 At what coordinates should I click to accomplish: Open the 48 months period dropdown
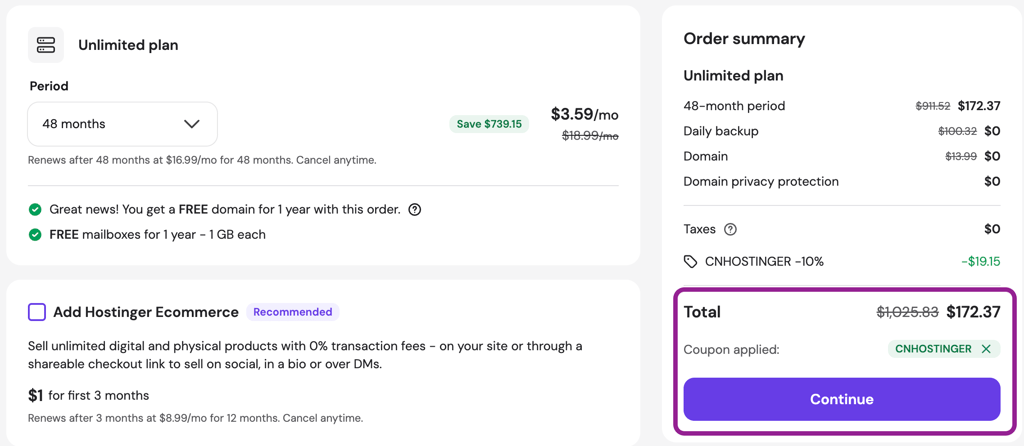pos(122,124)
